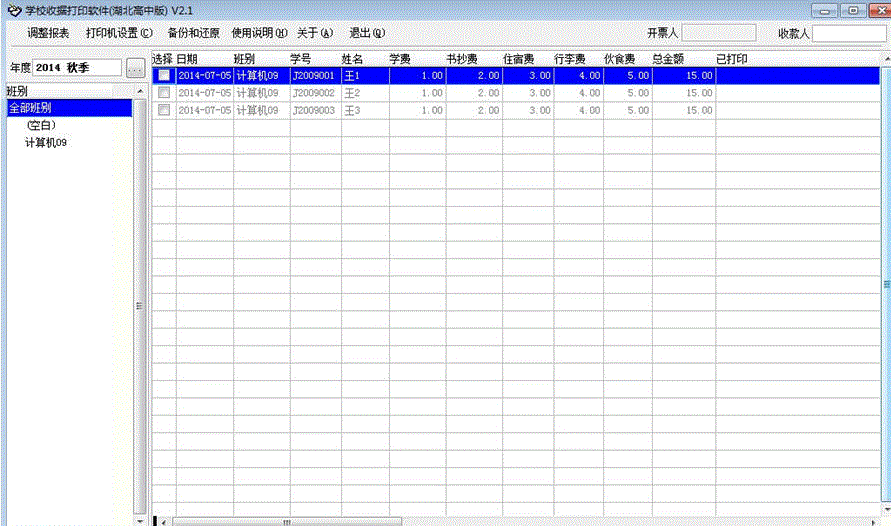Click the '...' button beside 年度 field

click(x=136, y=68)
